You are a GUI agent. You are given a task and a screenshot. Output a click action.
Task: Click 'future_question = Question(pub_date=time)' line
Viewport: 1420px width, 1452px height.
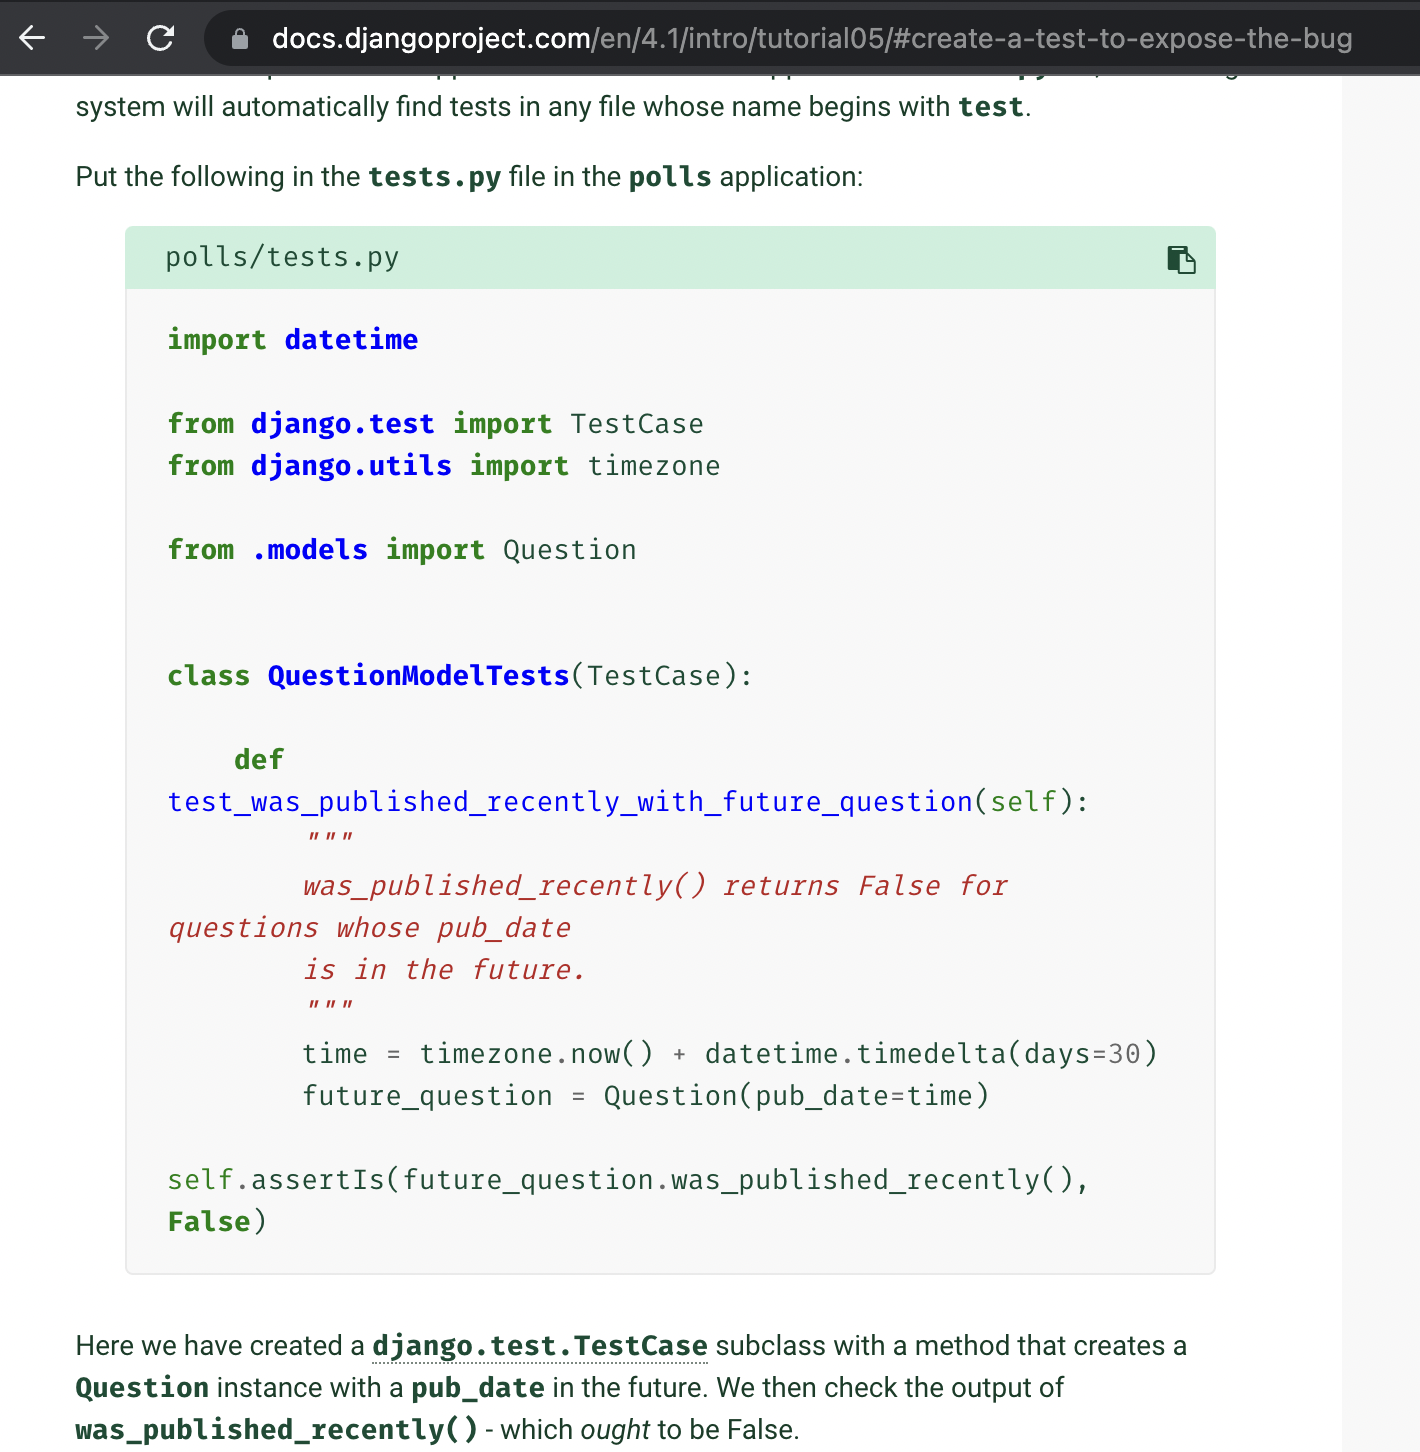(646, 1095)
